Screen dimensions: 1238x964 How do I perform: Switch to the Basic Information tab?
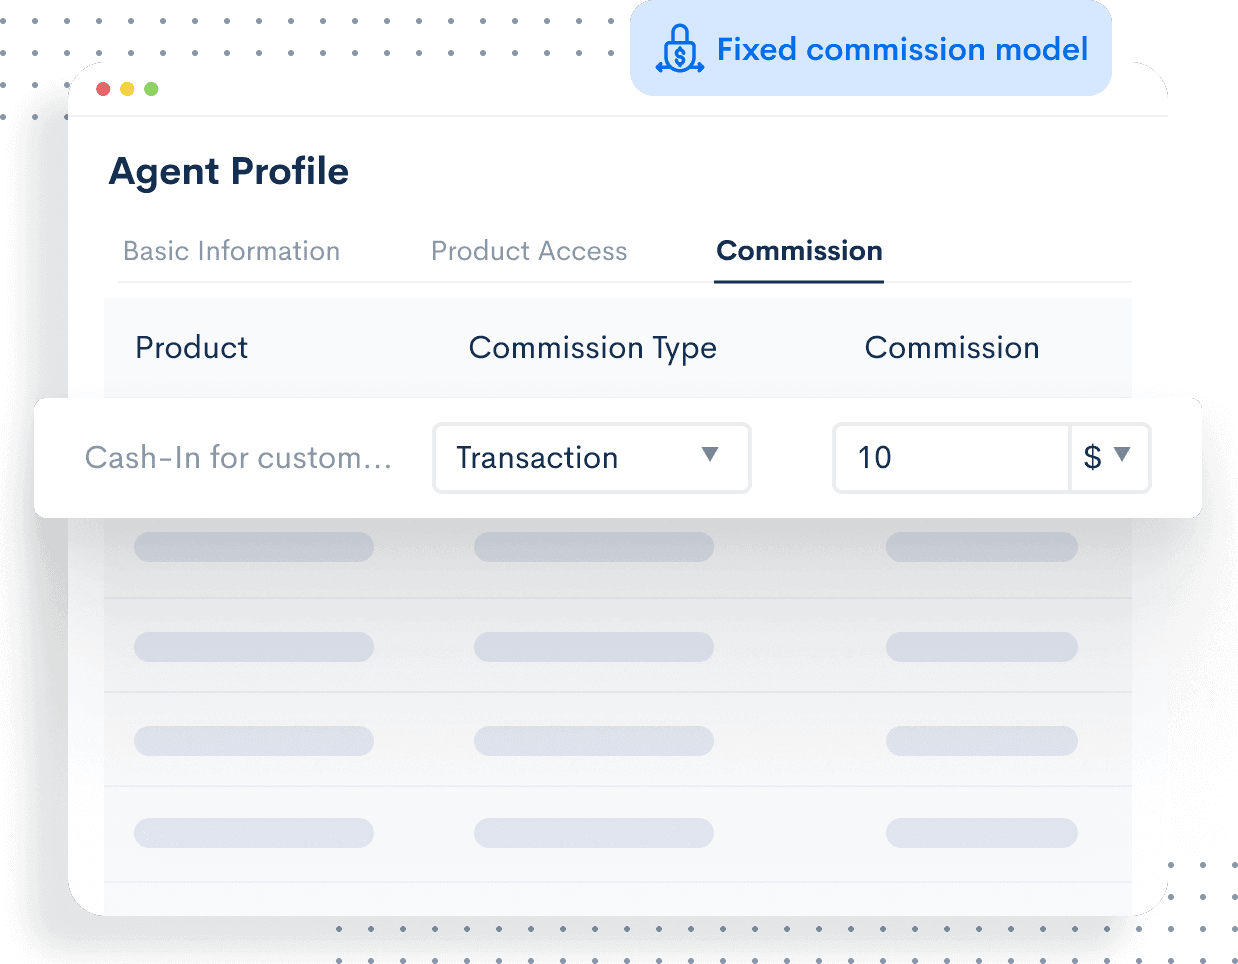(231, 251)
